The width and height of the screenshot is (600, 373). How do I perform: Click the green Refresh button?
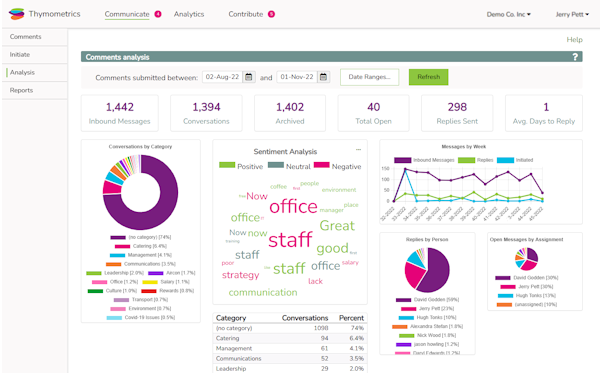click(429, 77)
